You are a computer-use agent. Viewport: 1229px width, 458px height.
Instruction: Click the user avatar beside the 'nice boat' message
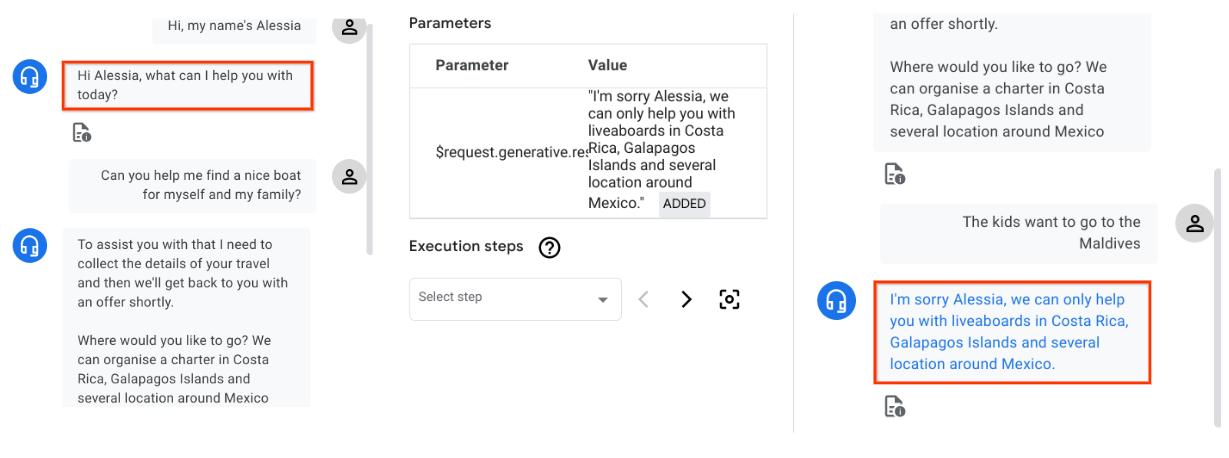tap(349, 177)
